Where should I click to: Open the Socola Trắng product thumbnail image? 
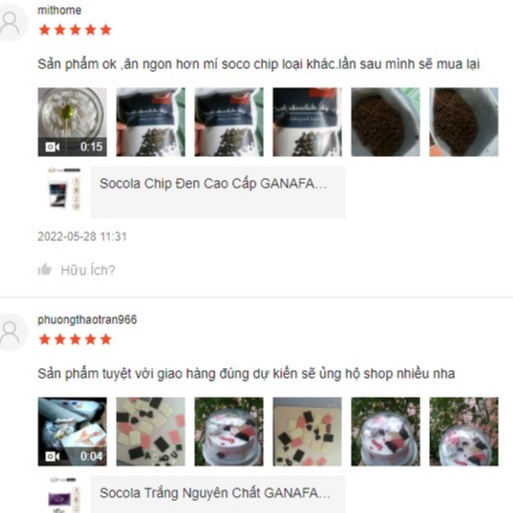[x=64, y=495]
